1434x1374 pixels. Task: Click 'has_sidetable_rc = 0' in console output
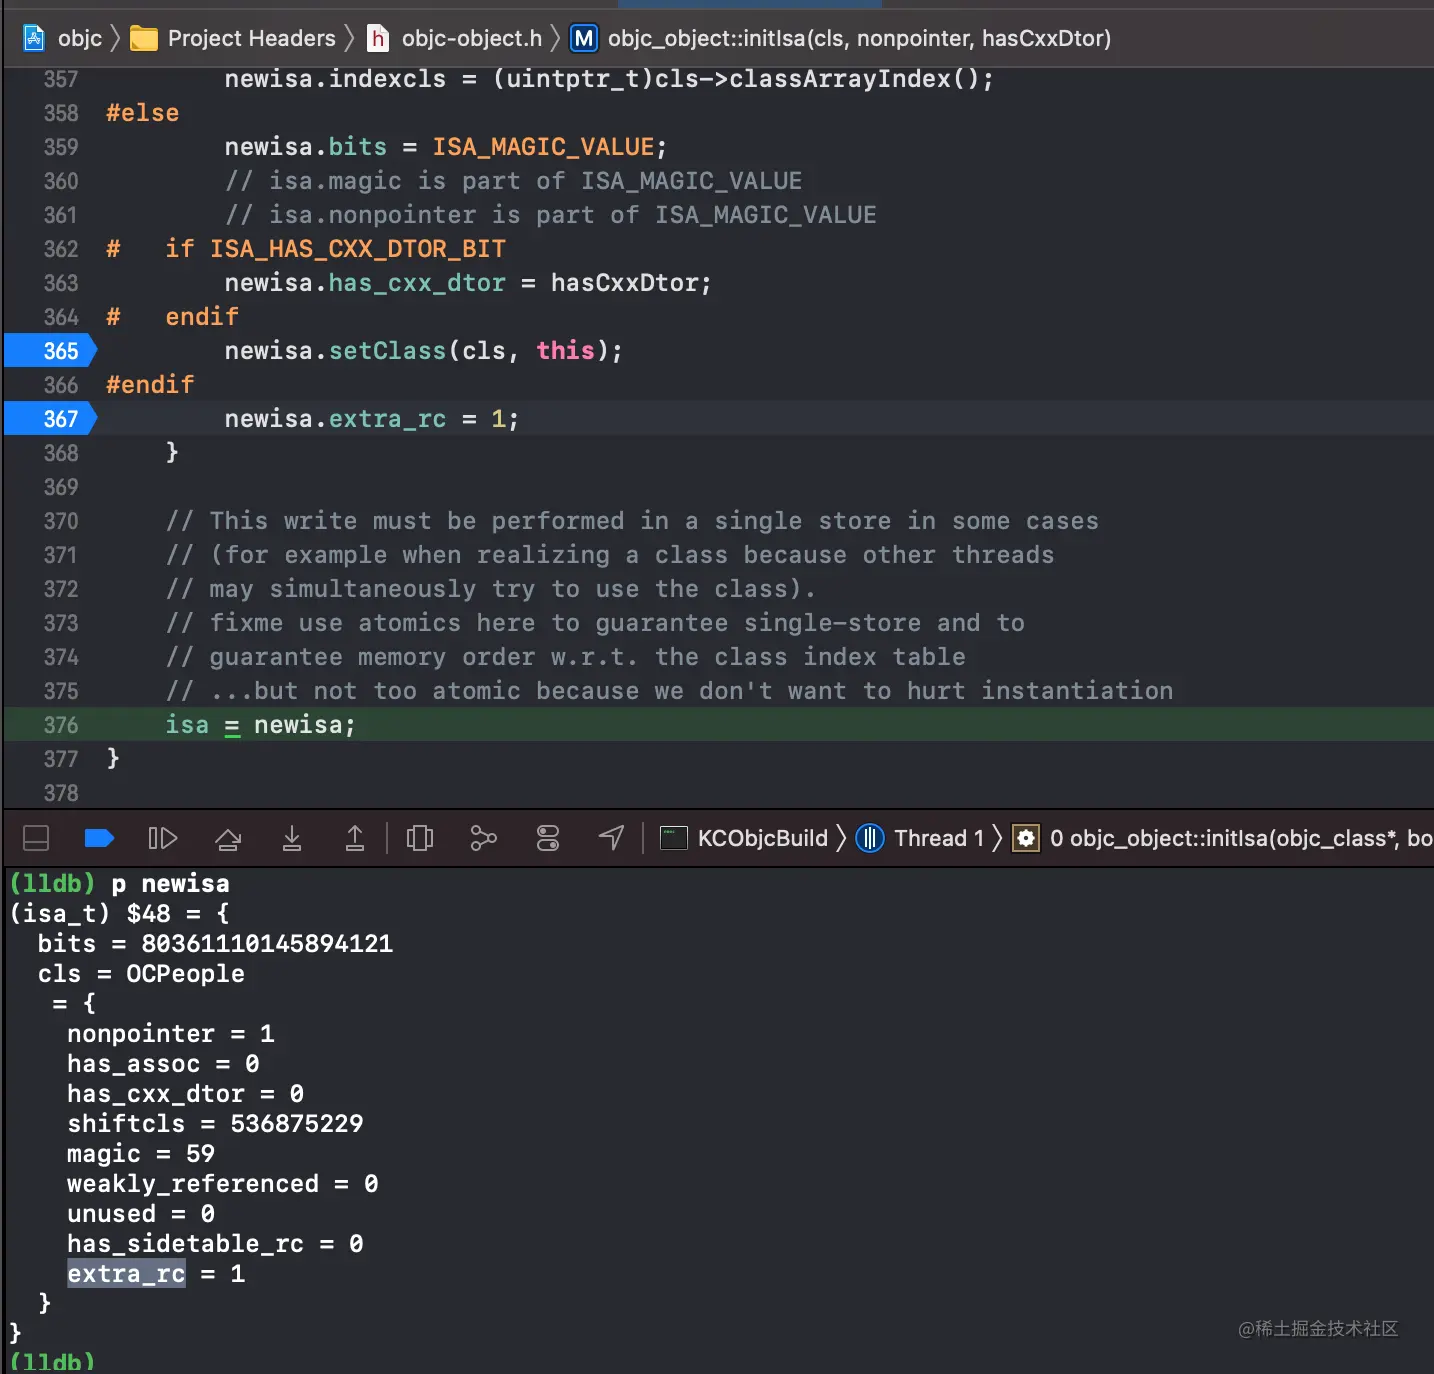coord(215,1244)
